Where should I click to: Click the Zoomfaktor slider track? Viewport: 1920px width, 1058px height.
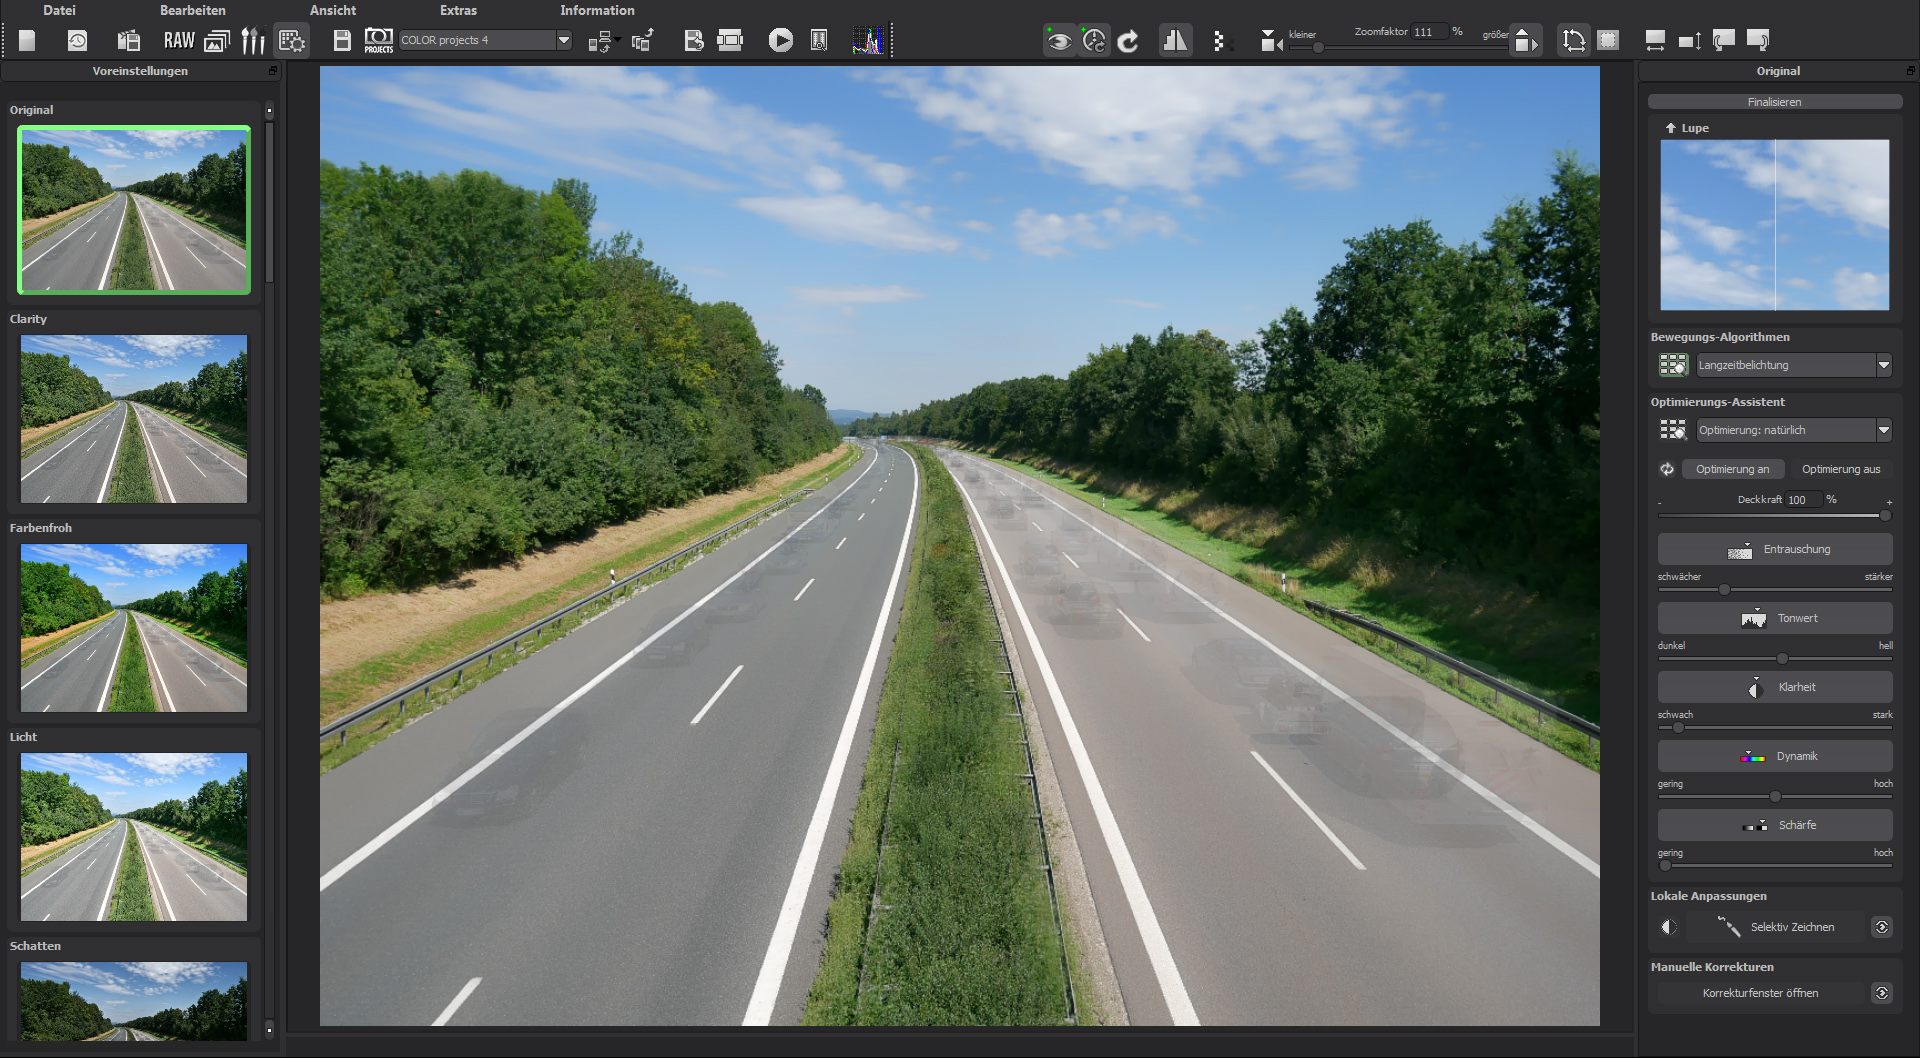(1399, 47)
